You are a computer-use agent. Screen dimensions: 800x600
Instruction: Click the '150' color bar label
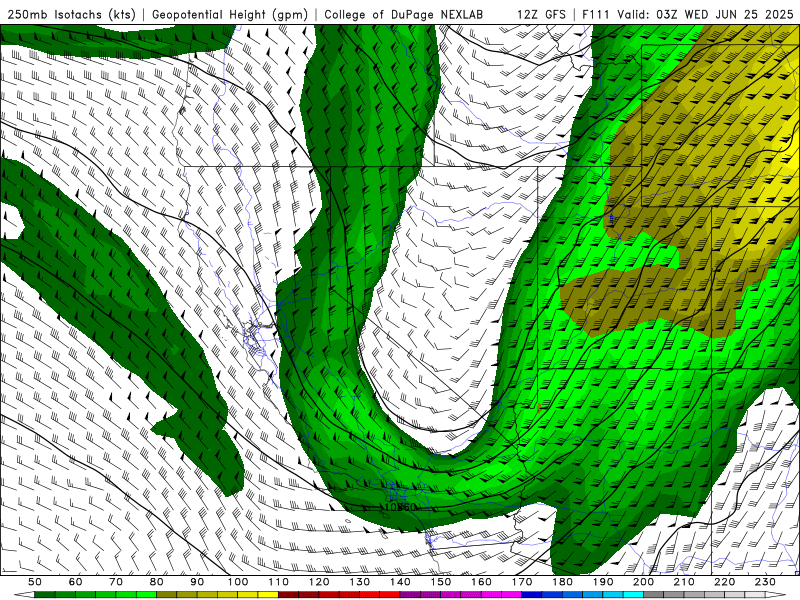tap(441, 582)
